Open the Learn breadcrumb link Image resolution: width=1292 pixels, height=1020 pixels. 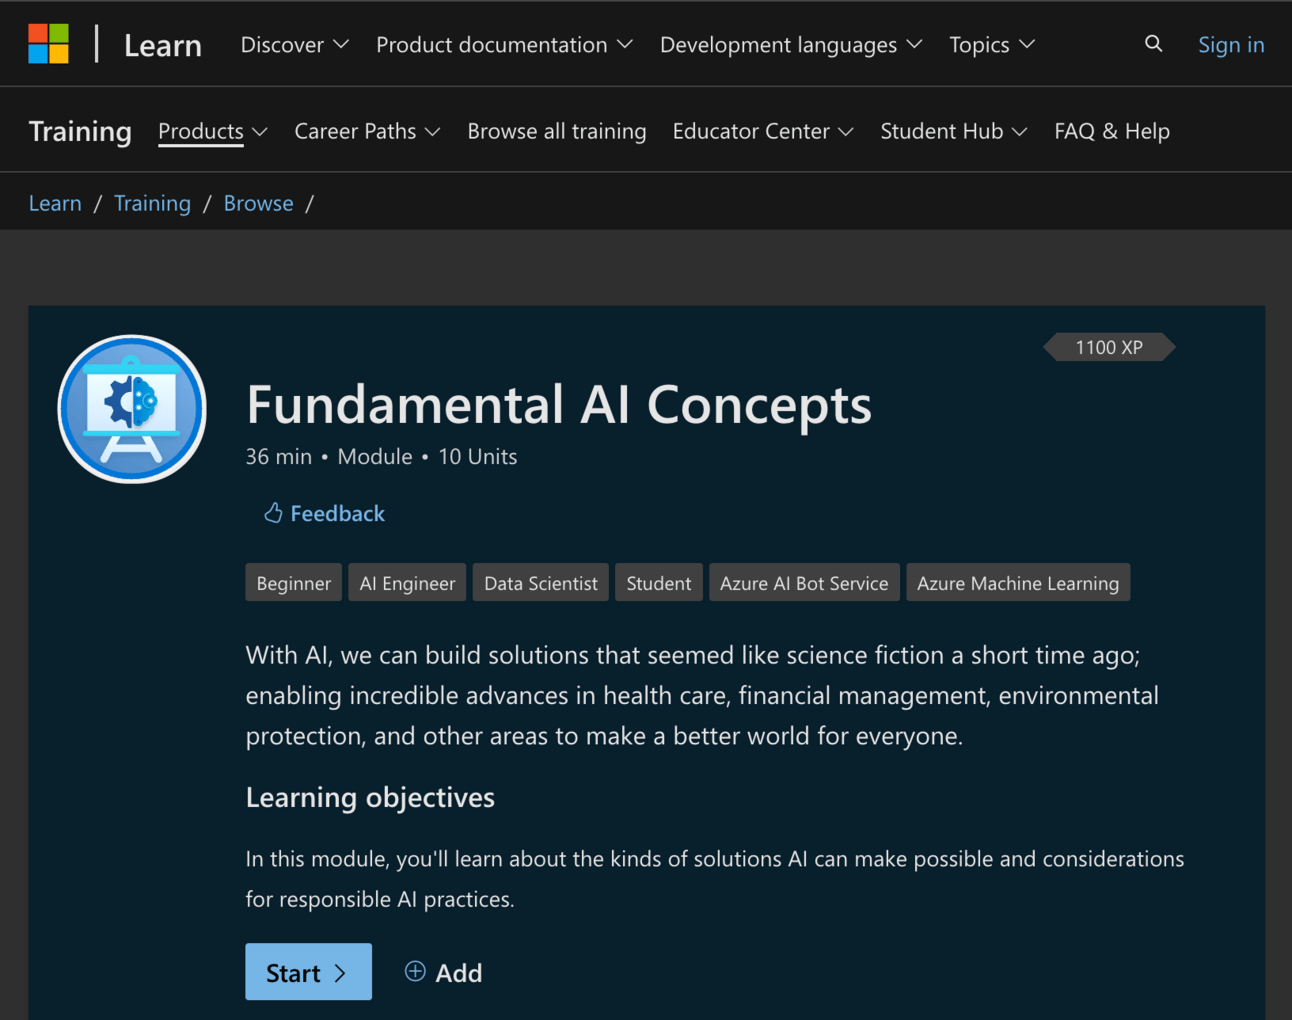(x=55, y=203)
